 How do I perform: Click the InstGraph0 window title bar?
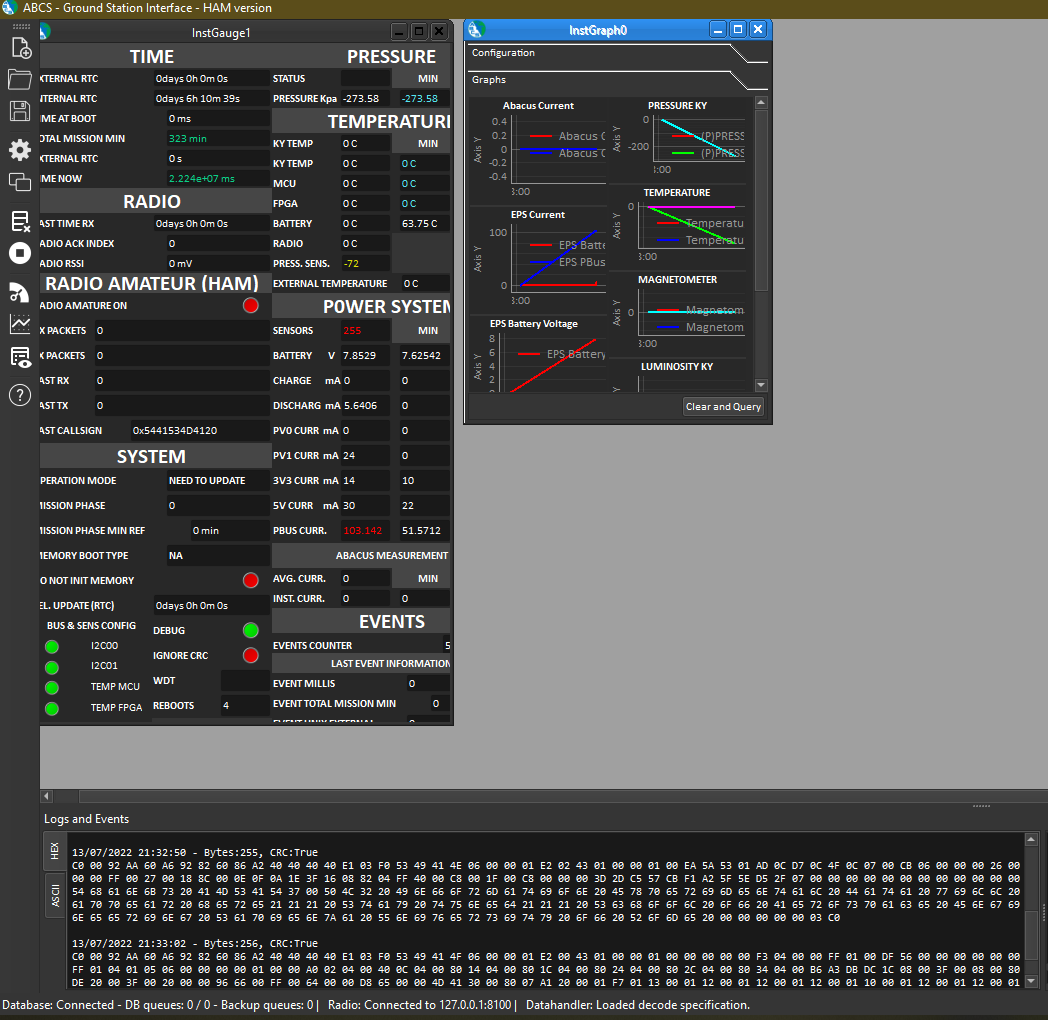598,30
